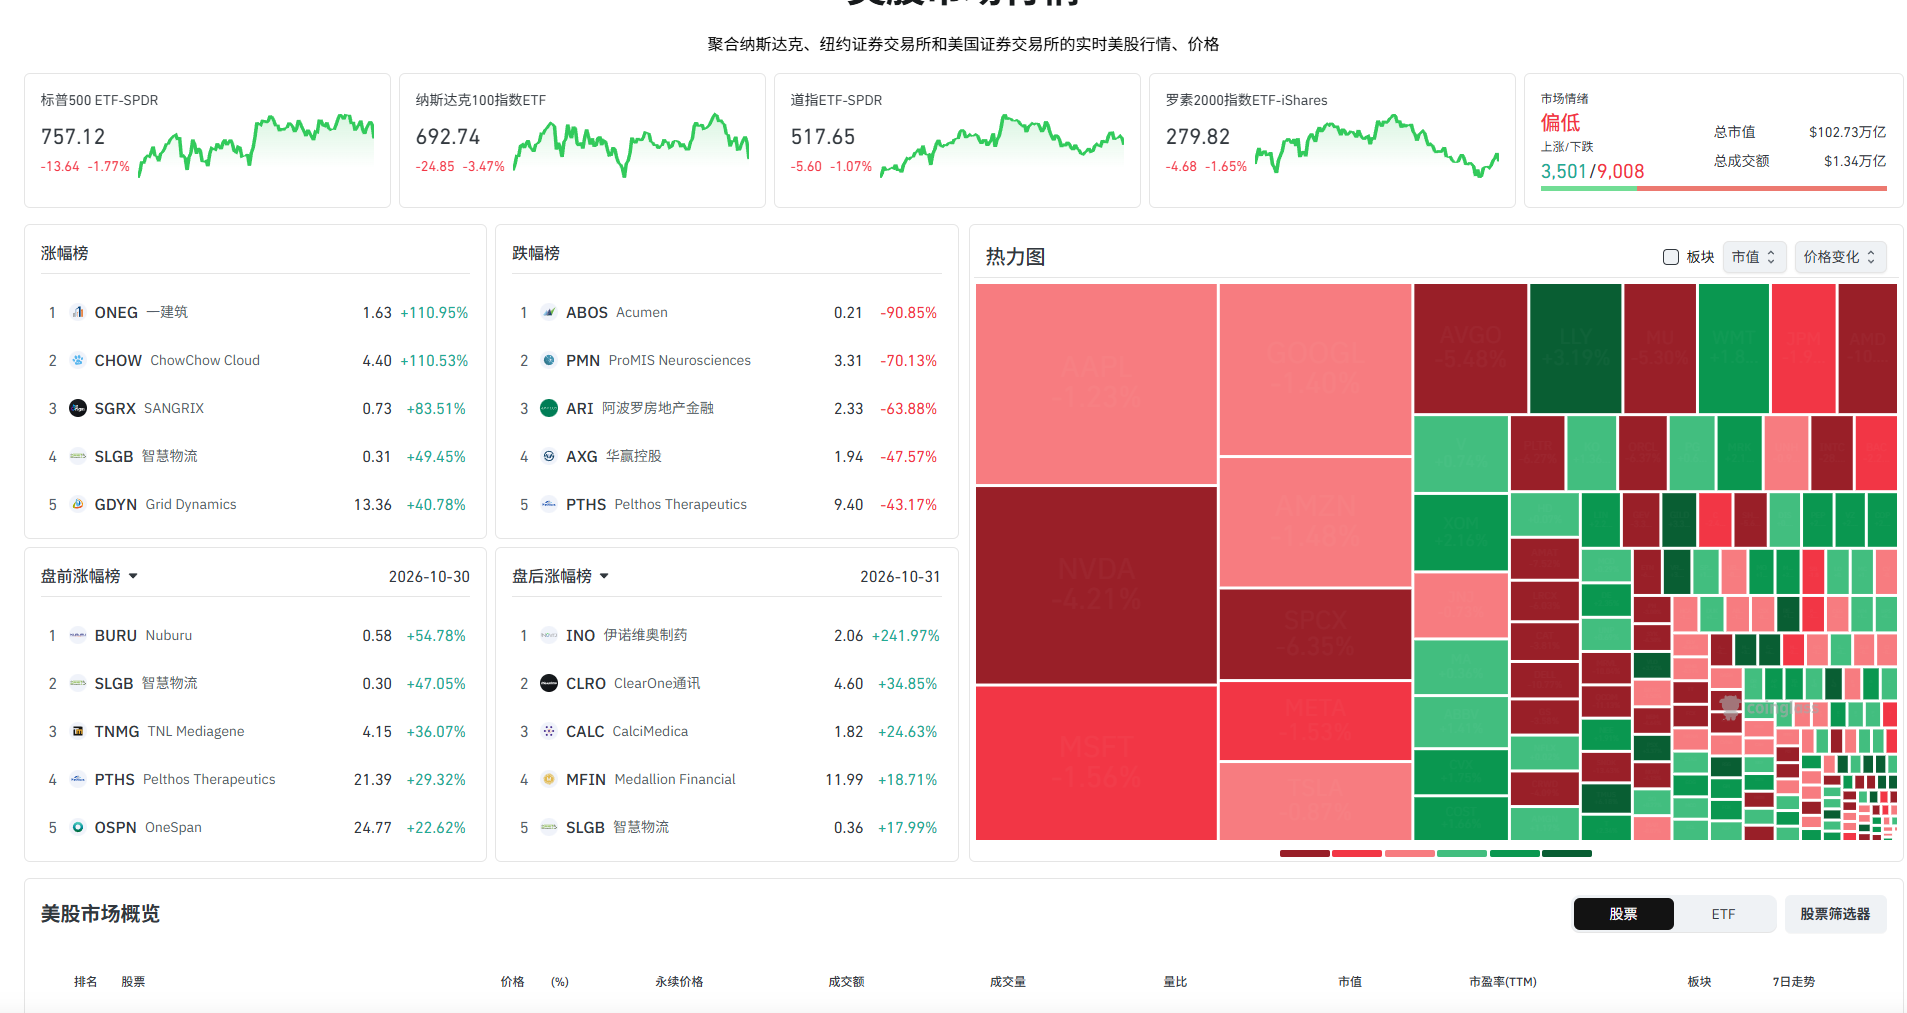This screenshot has width=1907, height=1013.
Task: Click the OSPN OneSpan logo icon
Action: pyautogui.click(x=78, y=827)
